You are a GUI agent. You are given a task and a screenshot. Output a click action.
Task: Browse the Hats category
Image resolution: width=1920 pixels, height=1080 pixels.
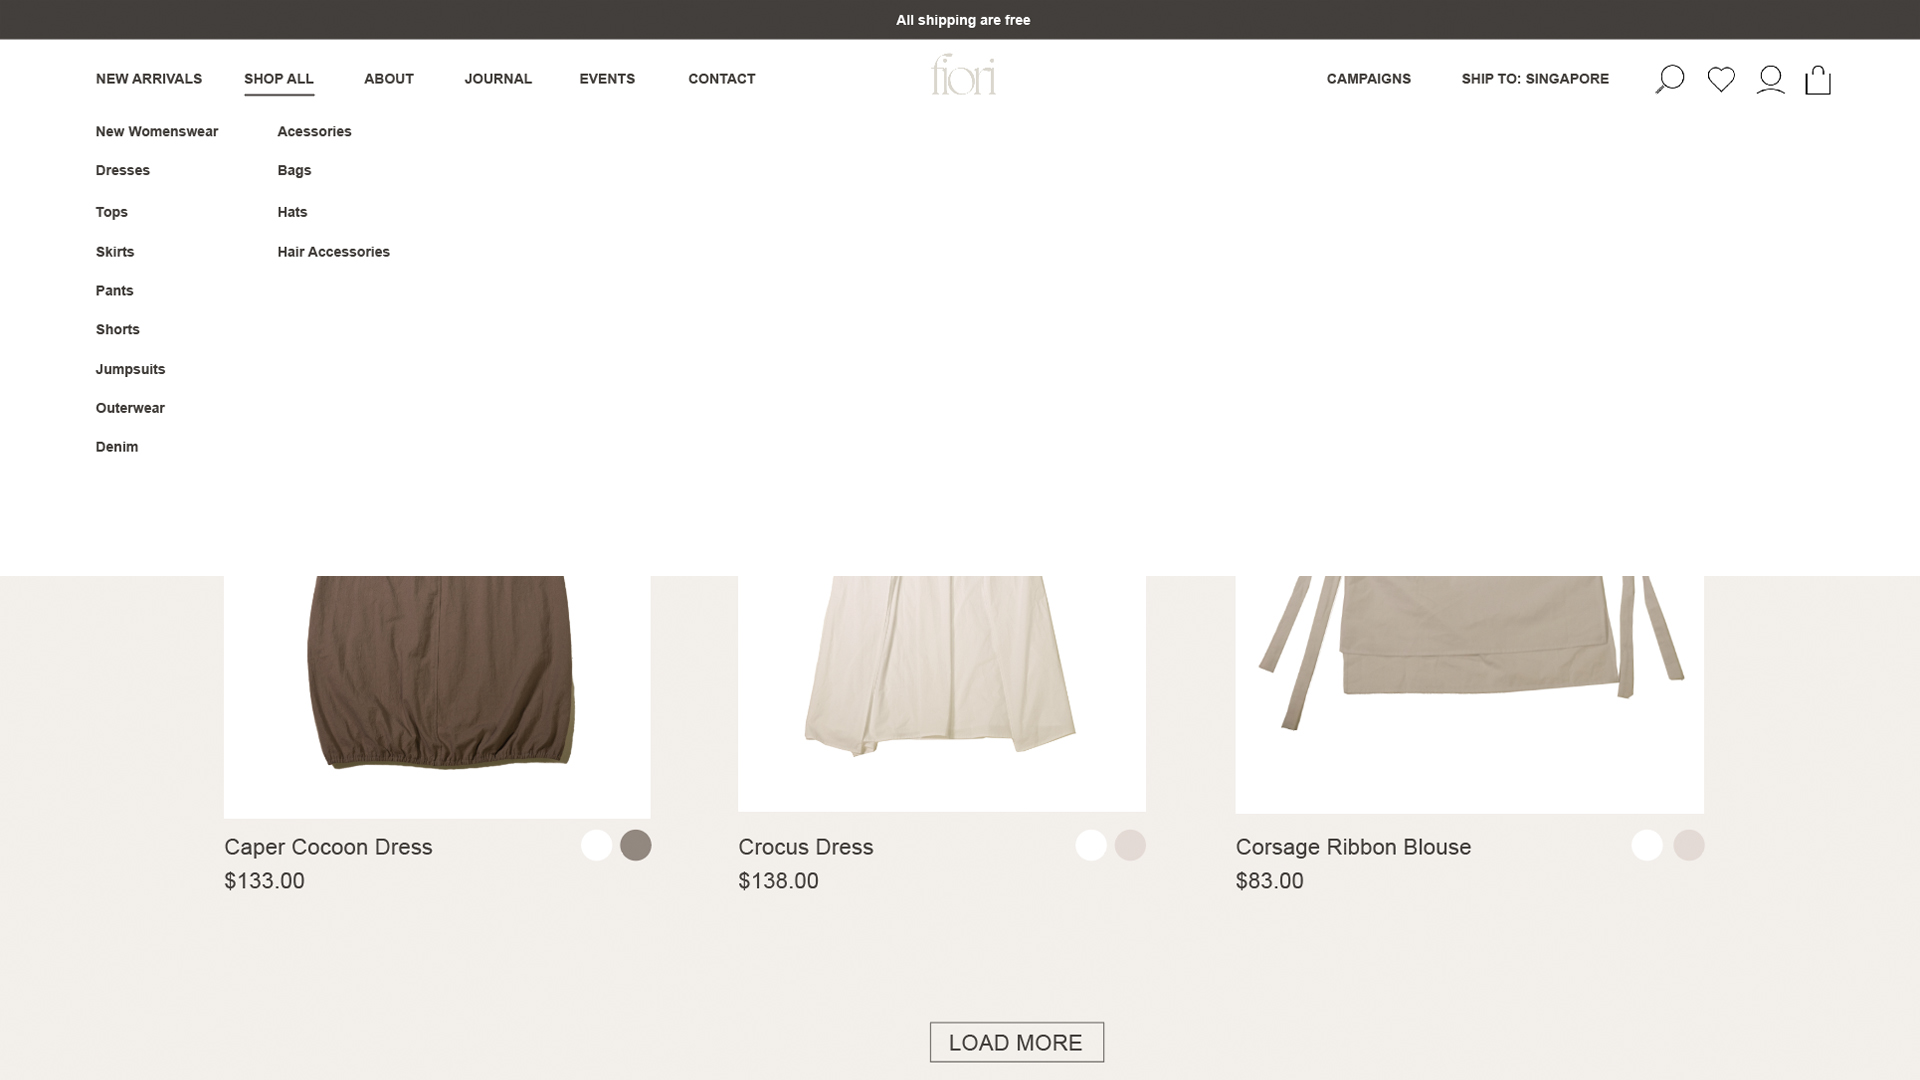click(292, 212)
